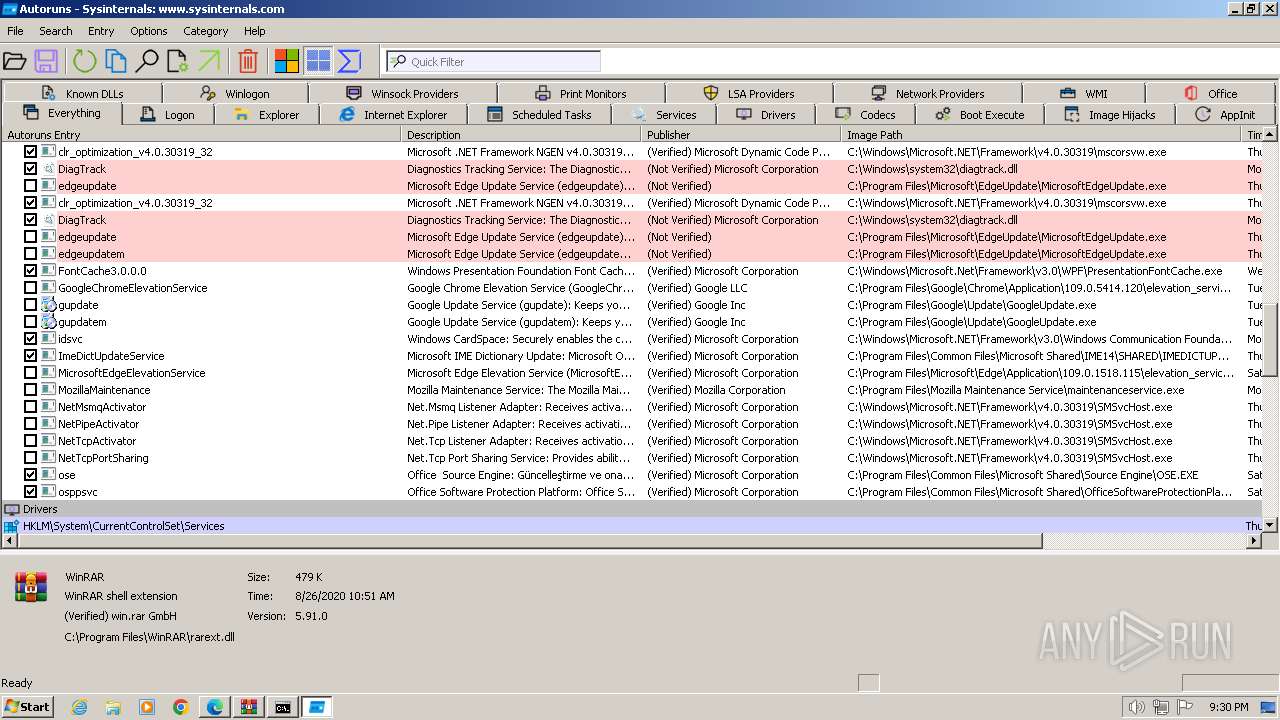Image resolution: width=1280 pixels, height=720 pixels.
Task: Switch to the Image Hijacks tab
Action: [x=1109, y=115]
